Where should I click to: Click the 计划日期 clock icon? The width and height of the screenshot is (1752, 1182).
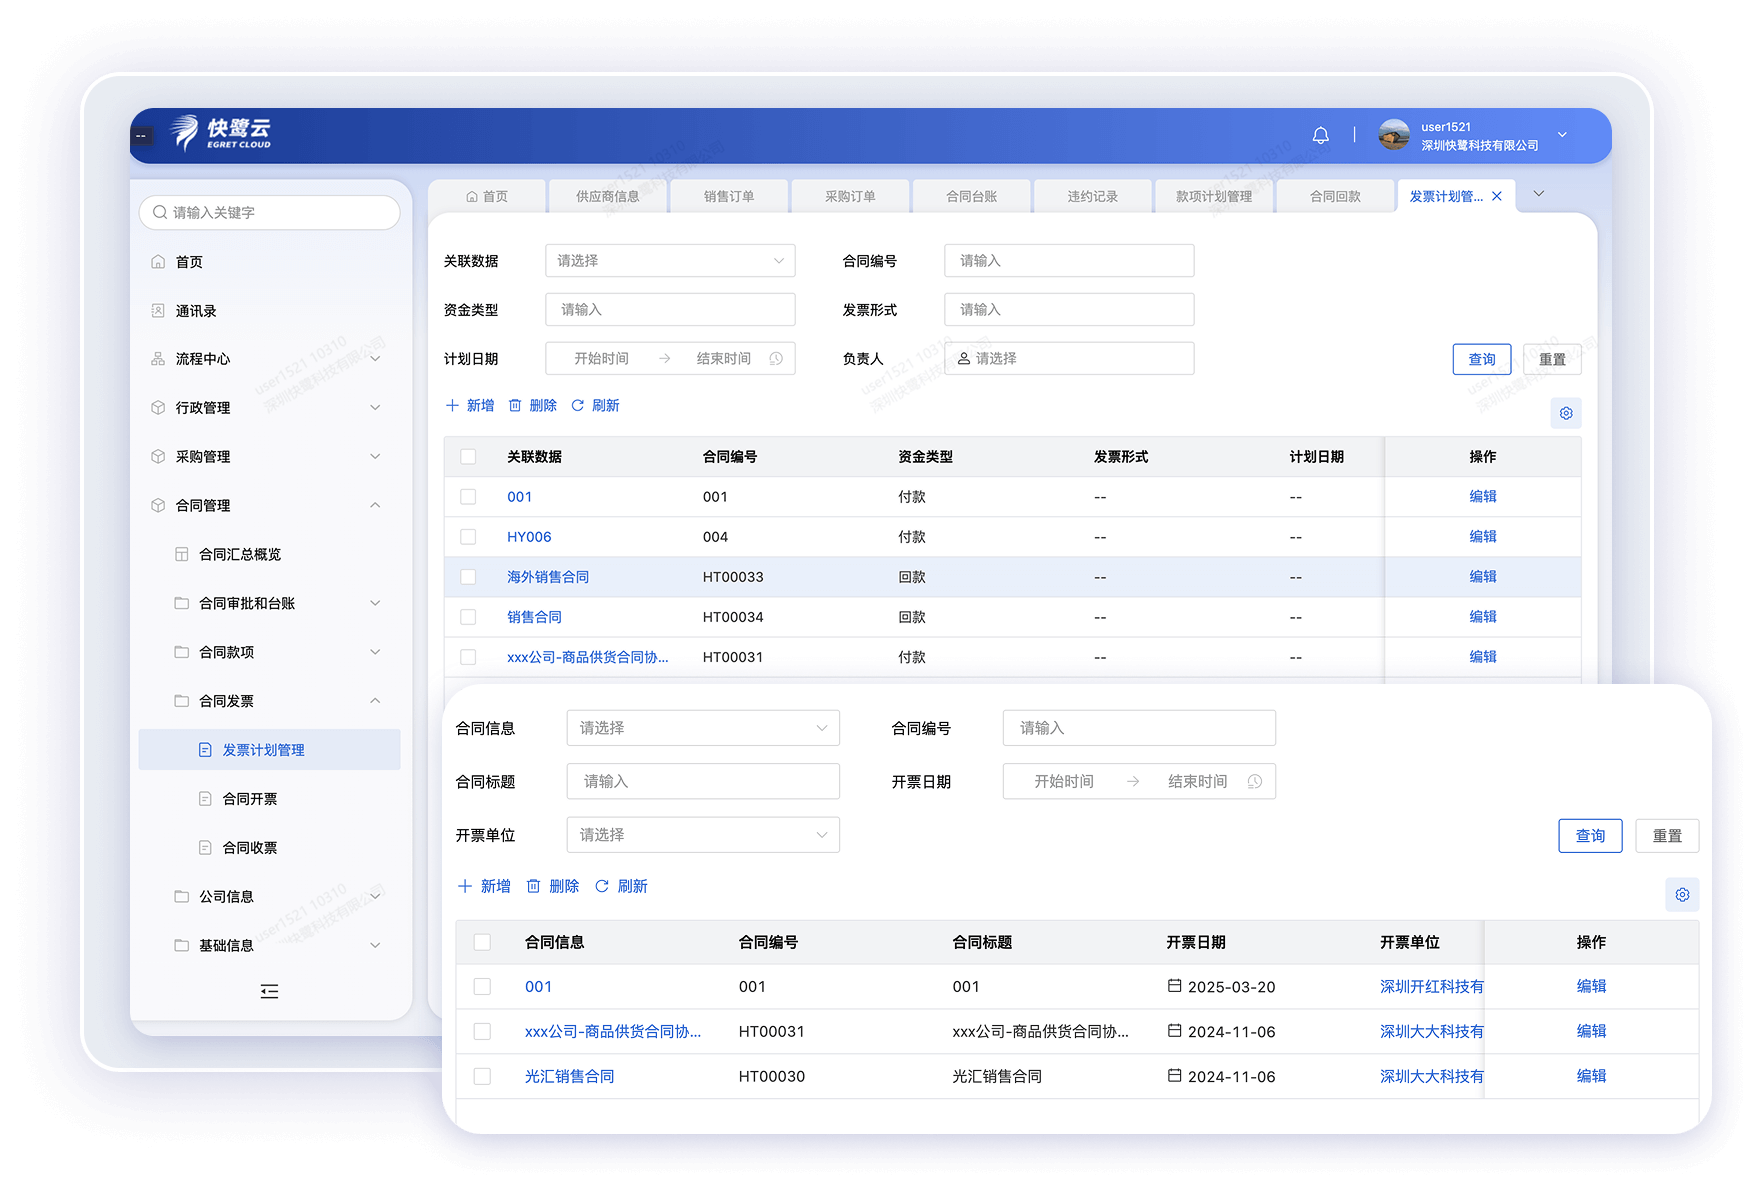[x=776, y=359]
